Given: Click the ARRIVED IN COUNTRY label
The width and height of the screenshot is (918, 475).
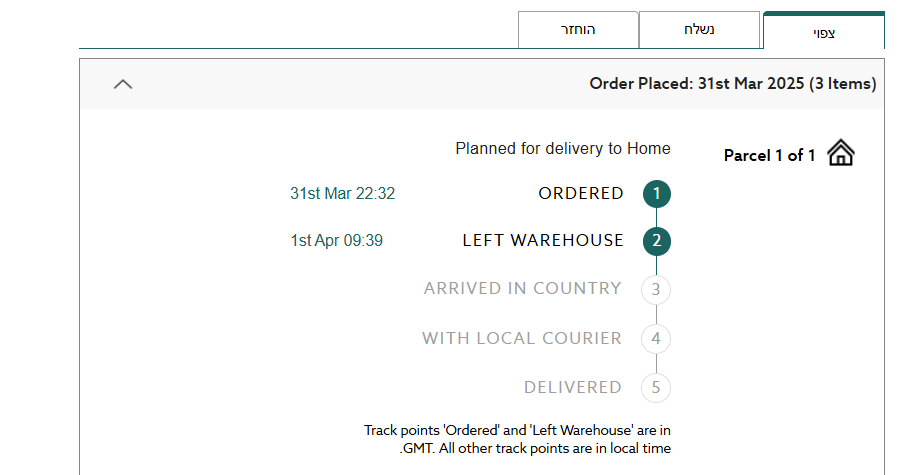Looking at the screenshot, I should pos(522,288).
